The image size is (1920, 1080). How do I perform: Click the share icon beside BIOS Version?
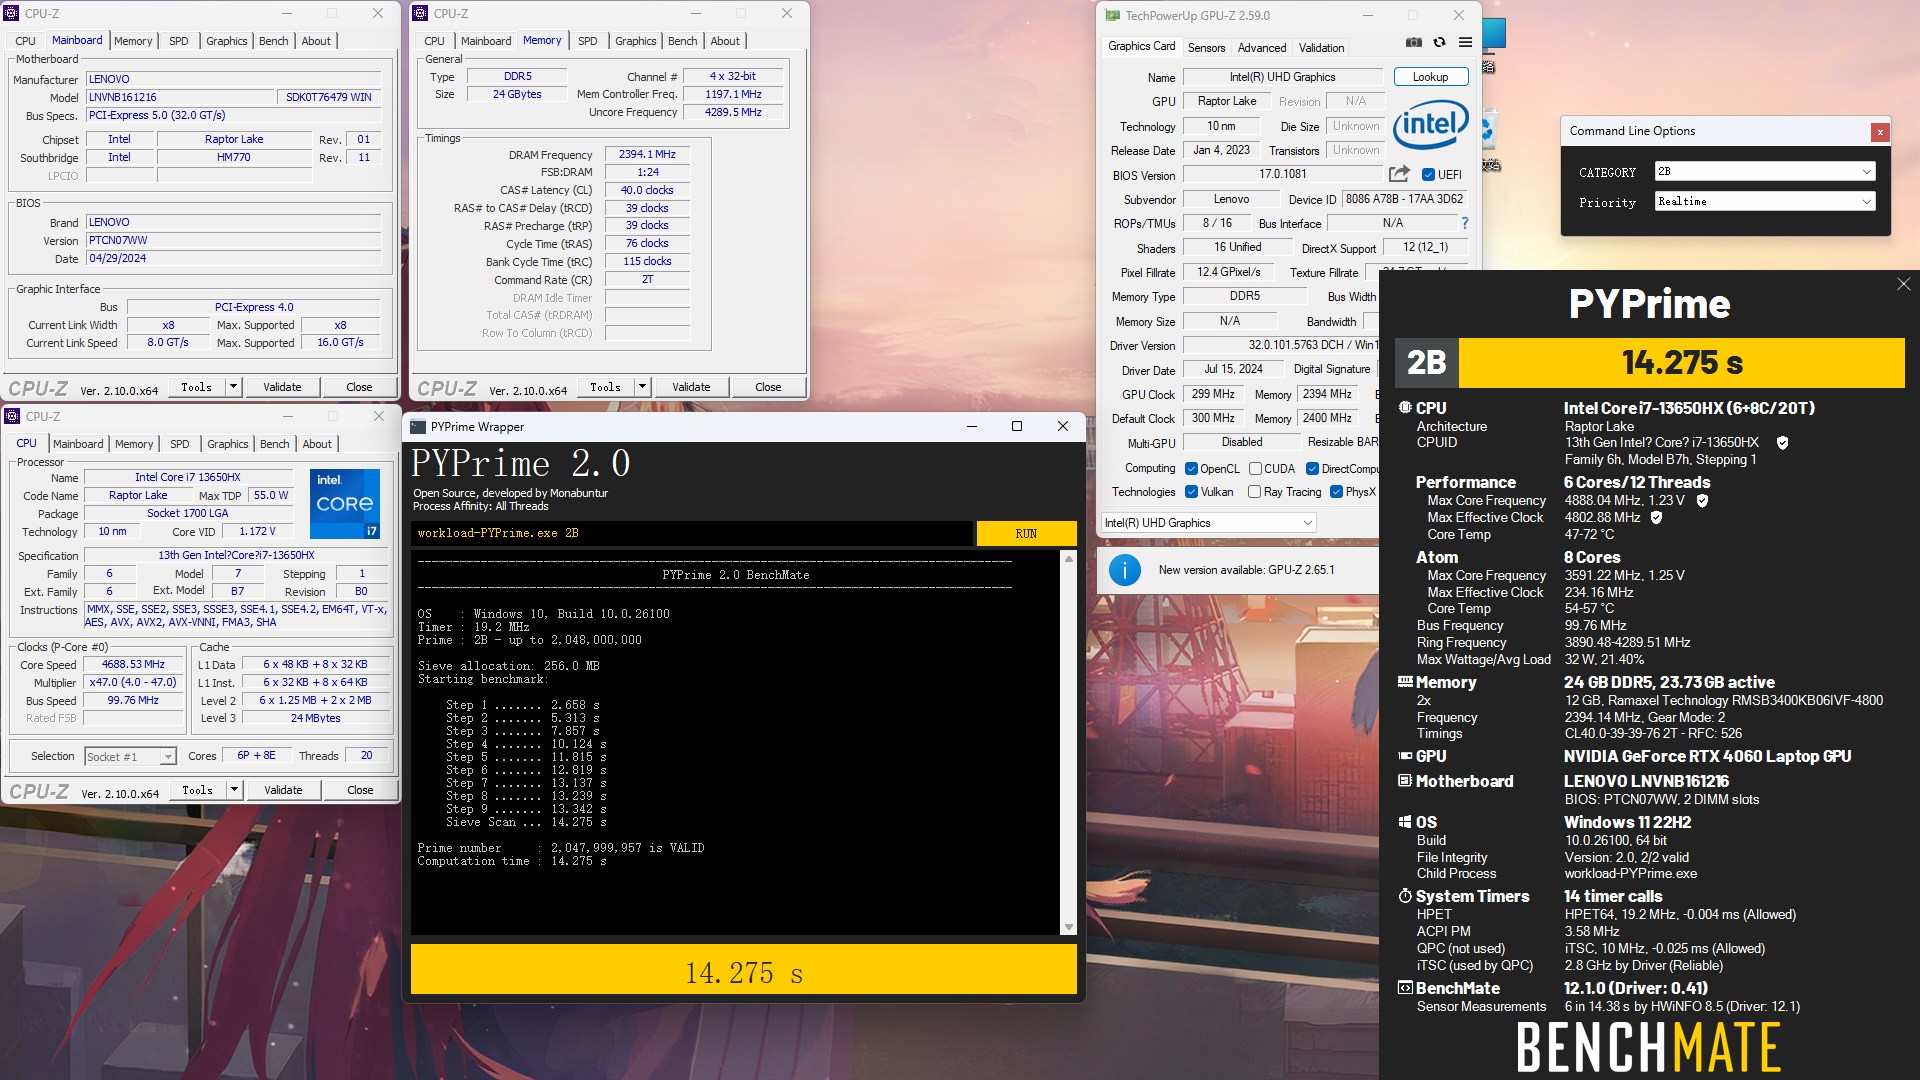(x=1399, y=174)
